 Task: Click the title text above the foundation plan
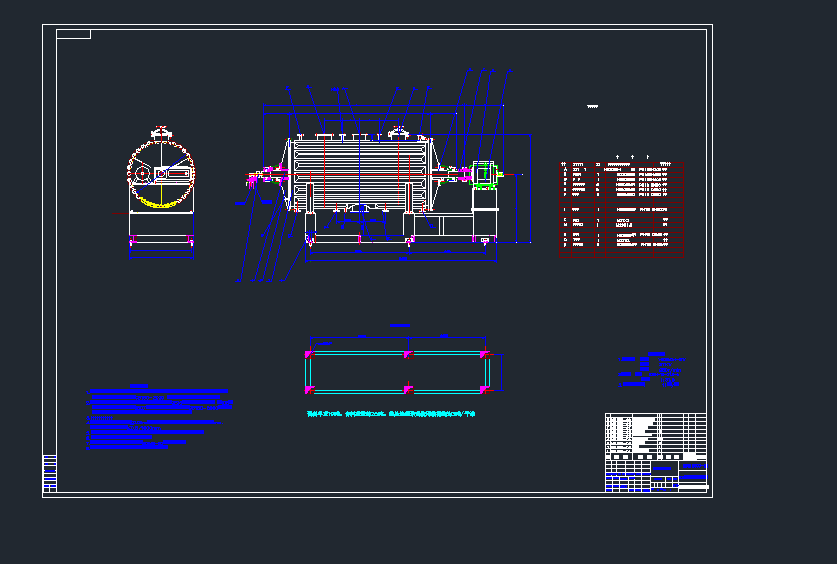399,326
